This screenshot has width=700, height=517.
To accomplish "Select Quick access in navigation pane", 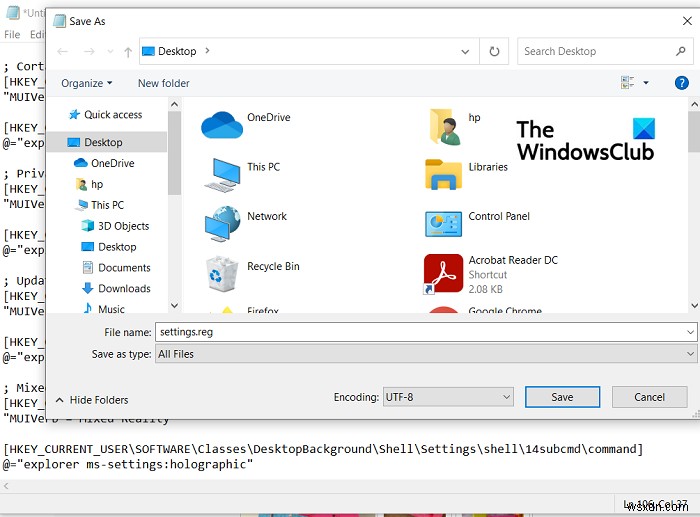I will 105,115.
